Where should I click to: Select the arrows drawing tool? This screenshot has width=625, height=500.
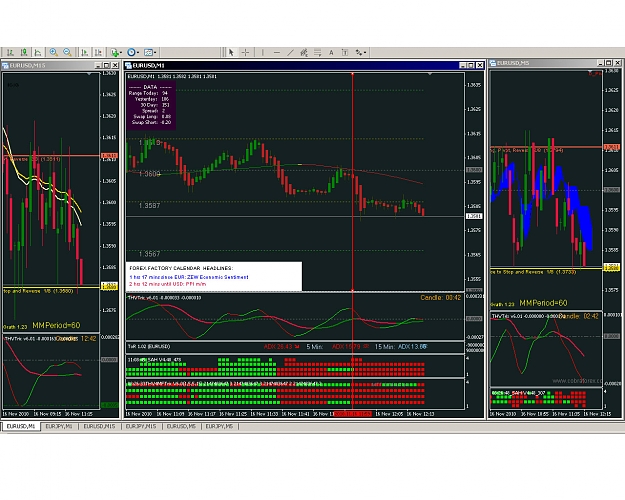(359, 52)
